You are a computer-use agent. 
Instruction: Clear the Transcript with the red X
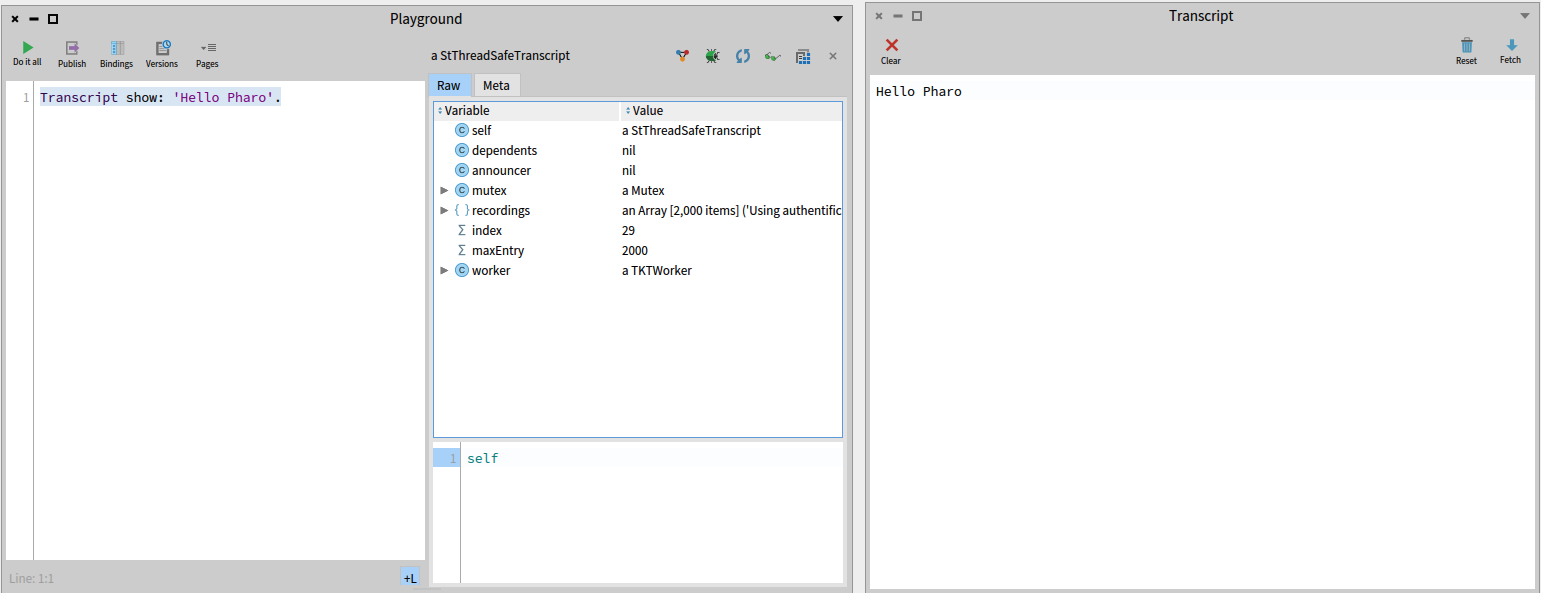(891, 51)
